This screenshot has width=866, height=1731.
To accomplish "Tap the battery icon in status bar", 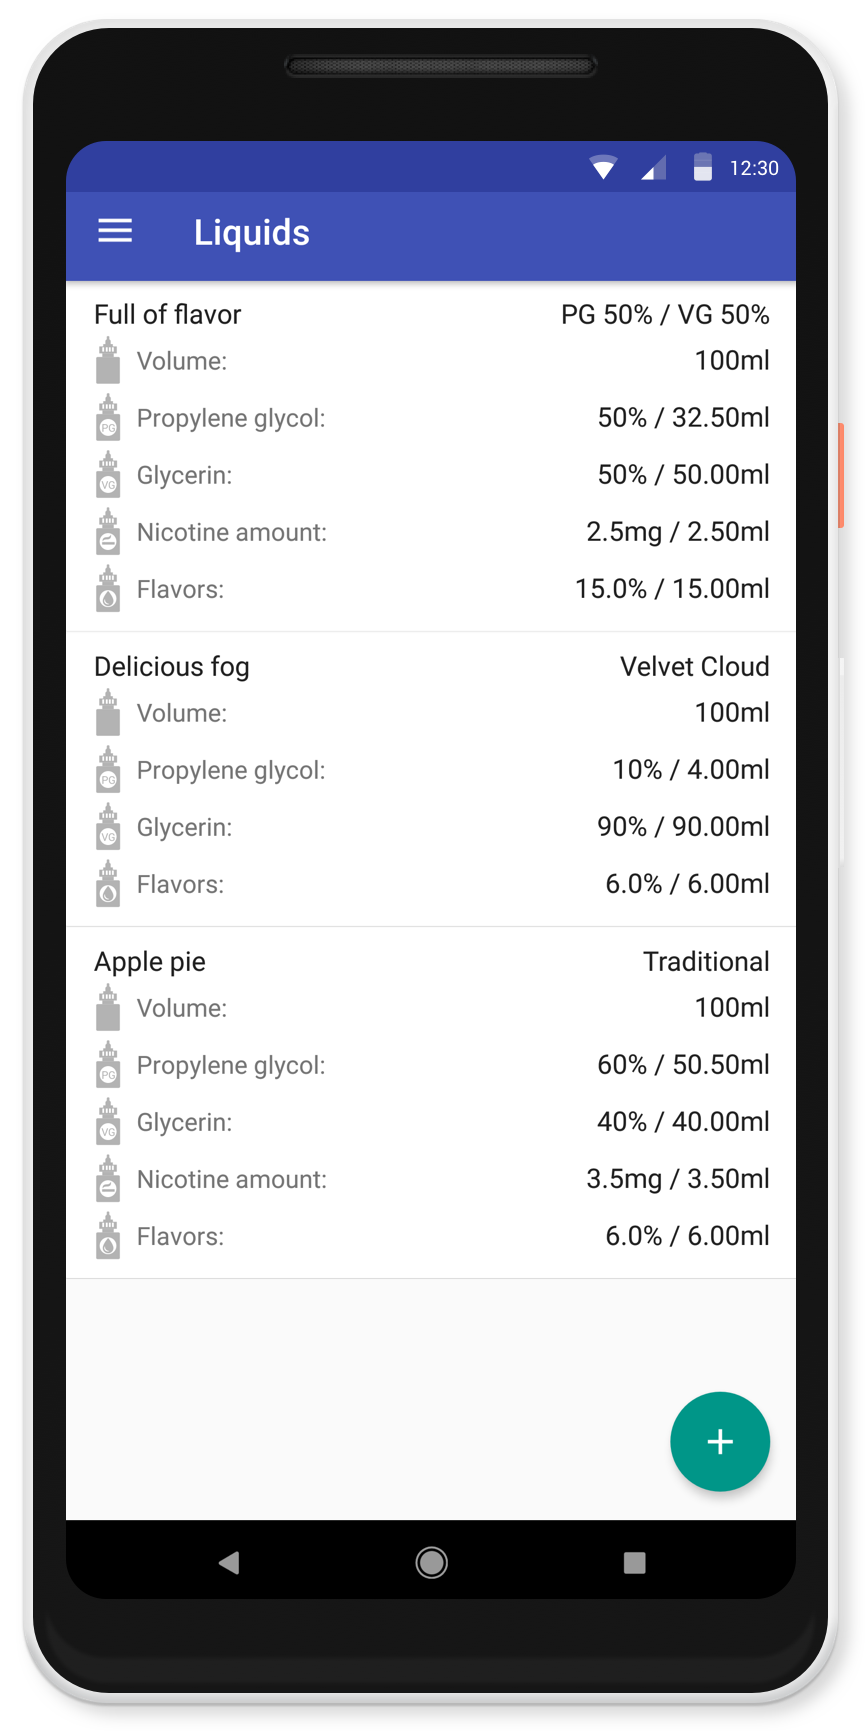I will pyautogui.click(x=703, y=167).
